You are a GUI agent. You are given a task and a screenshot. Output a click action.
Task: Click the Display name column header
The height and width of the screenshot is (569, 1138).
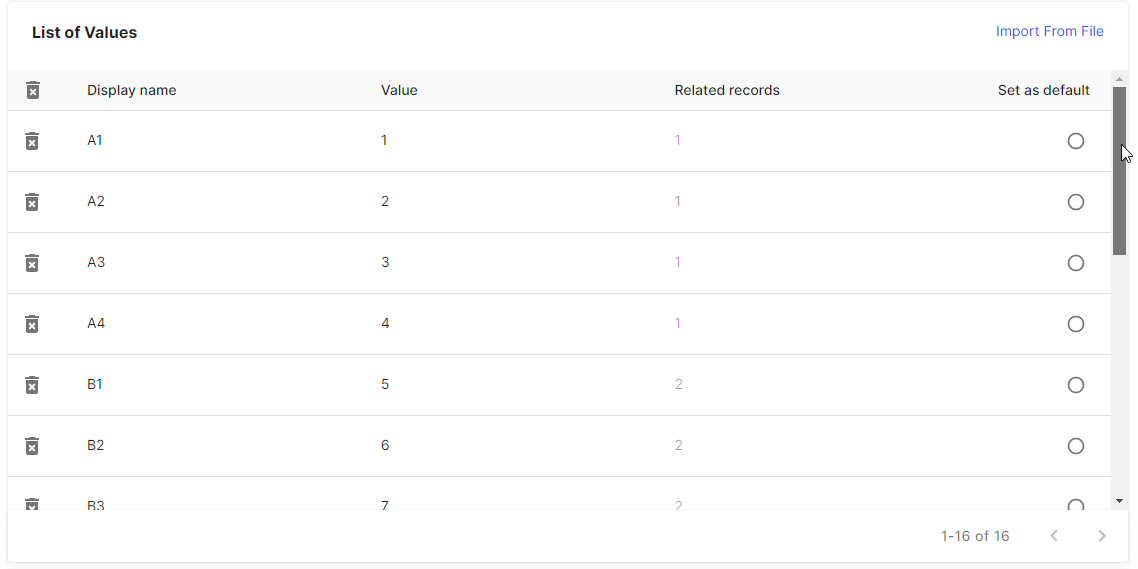[x=131, y=90]
